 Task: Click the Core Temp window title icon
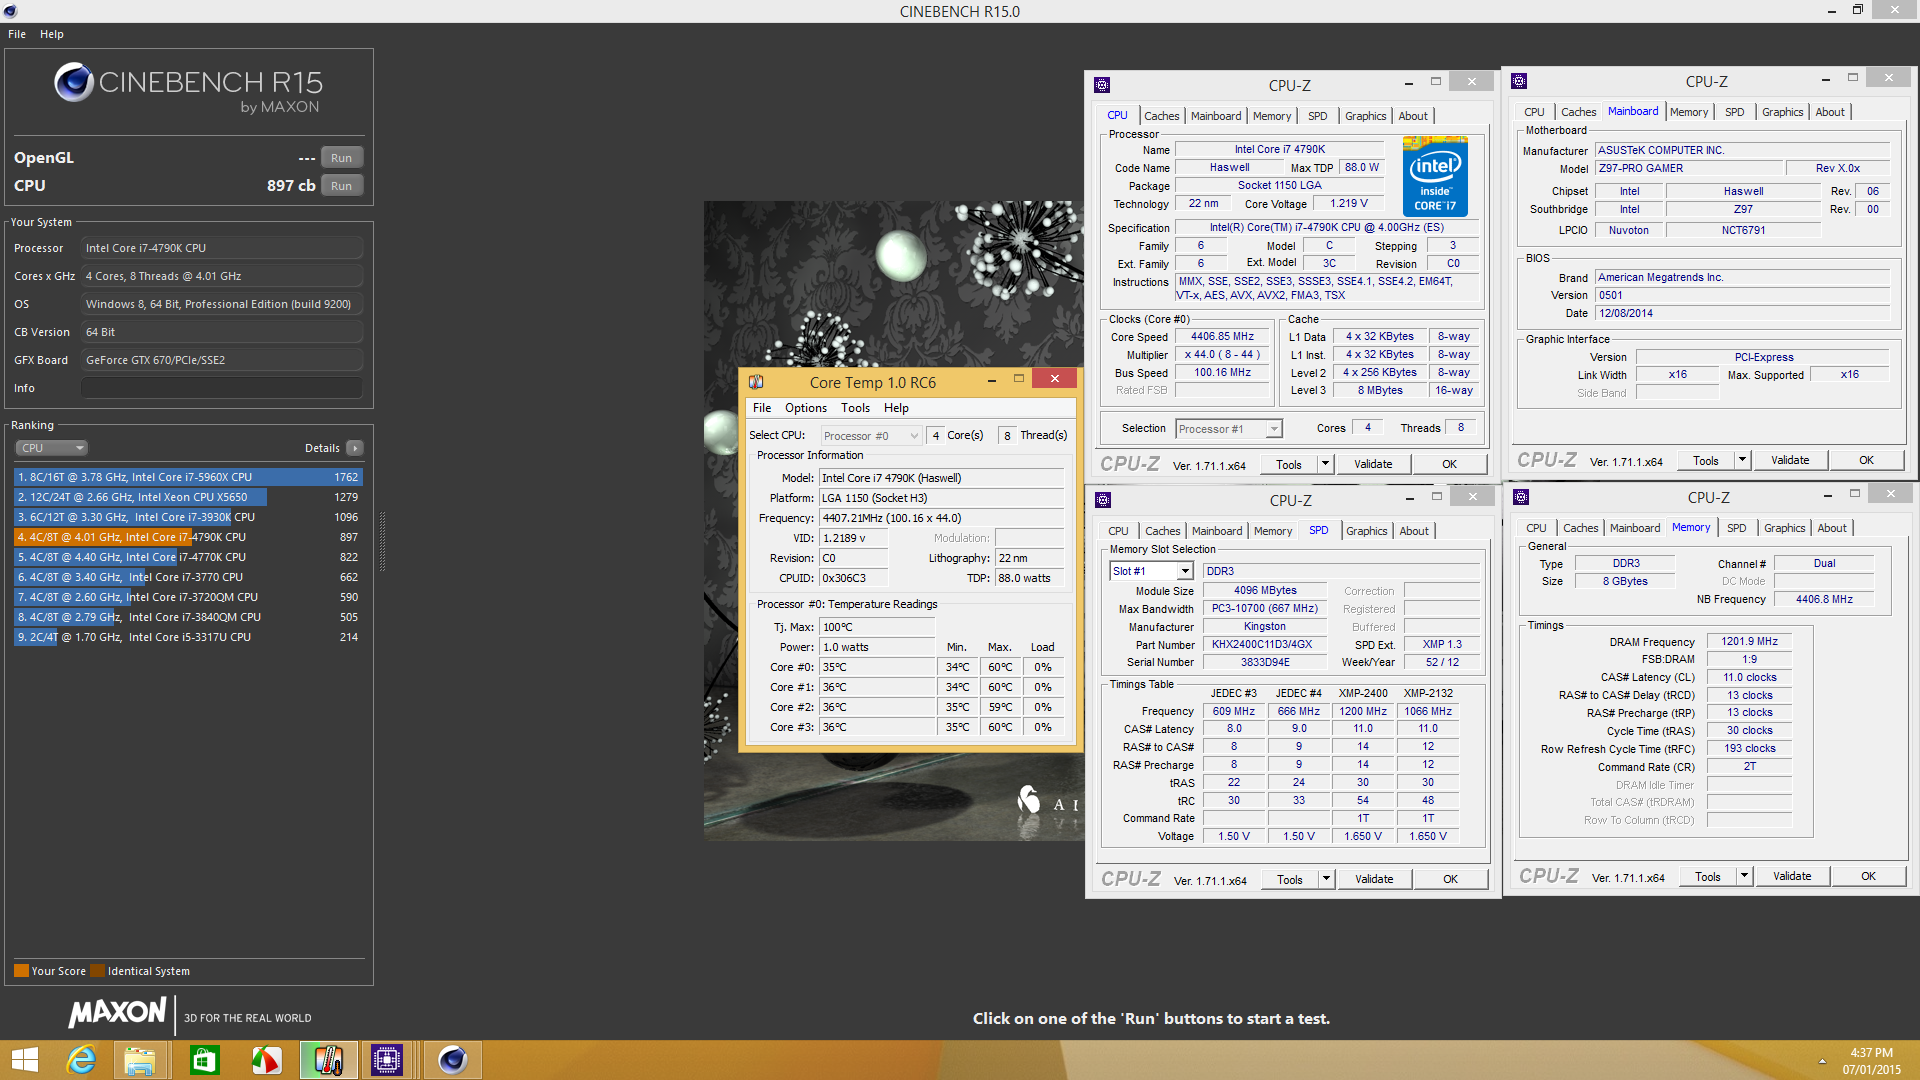pos(756,382)
